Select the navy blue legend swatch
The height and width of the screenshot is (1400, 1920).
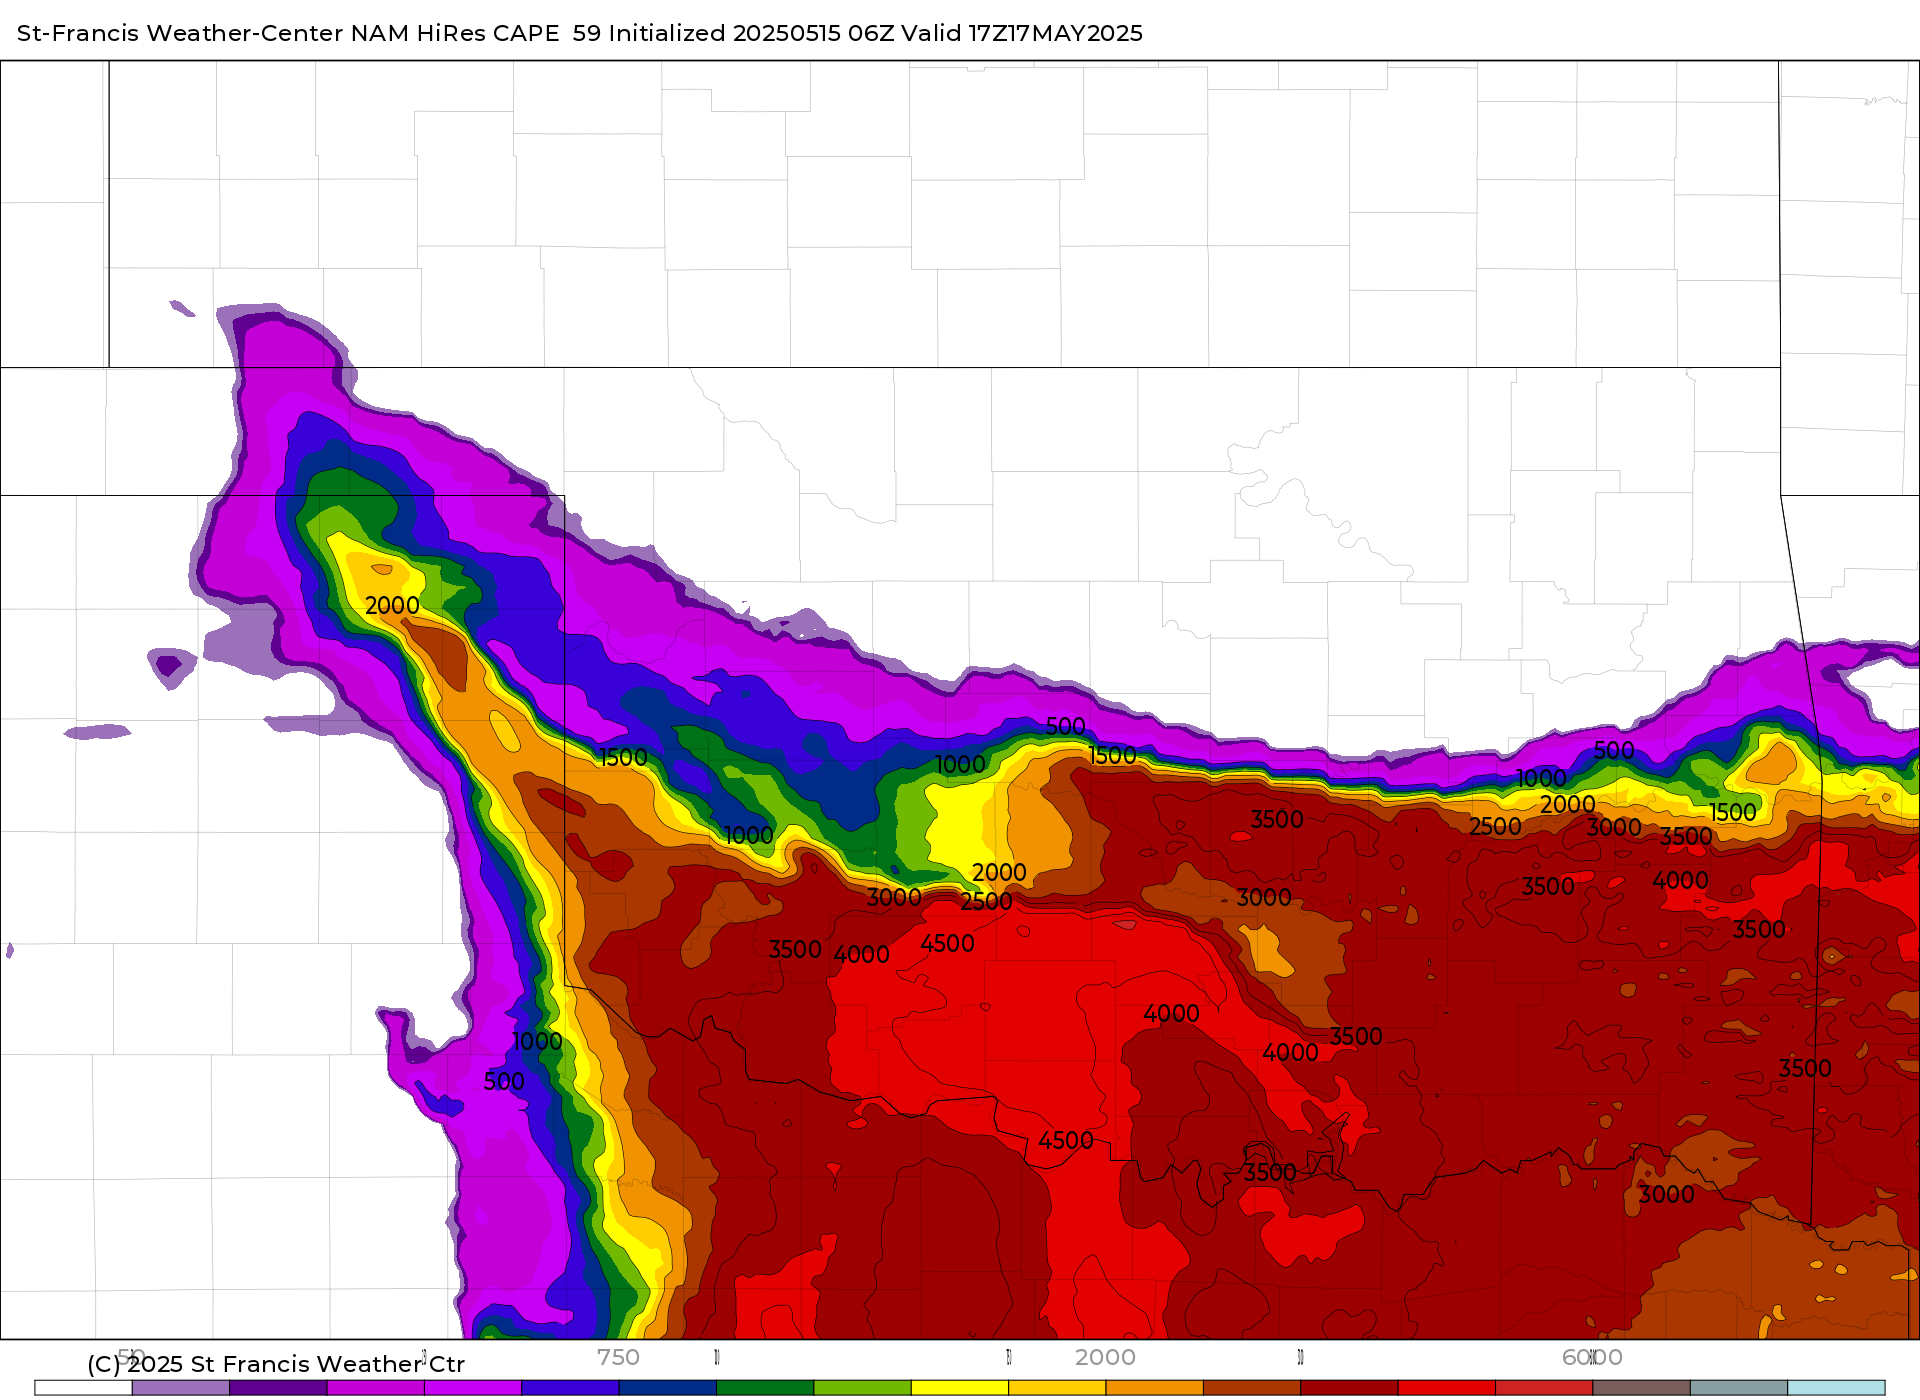click(x=668, y=1388)
